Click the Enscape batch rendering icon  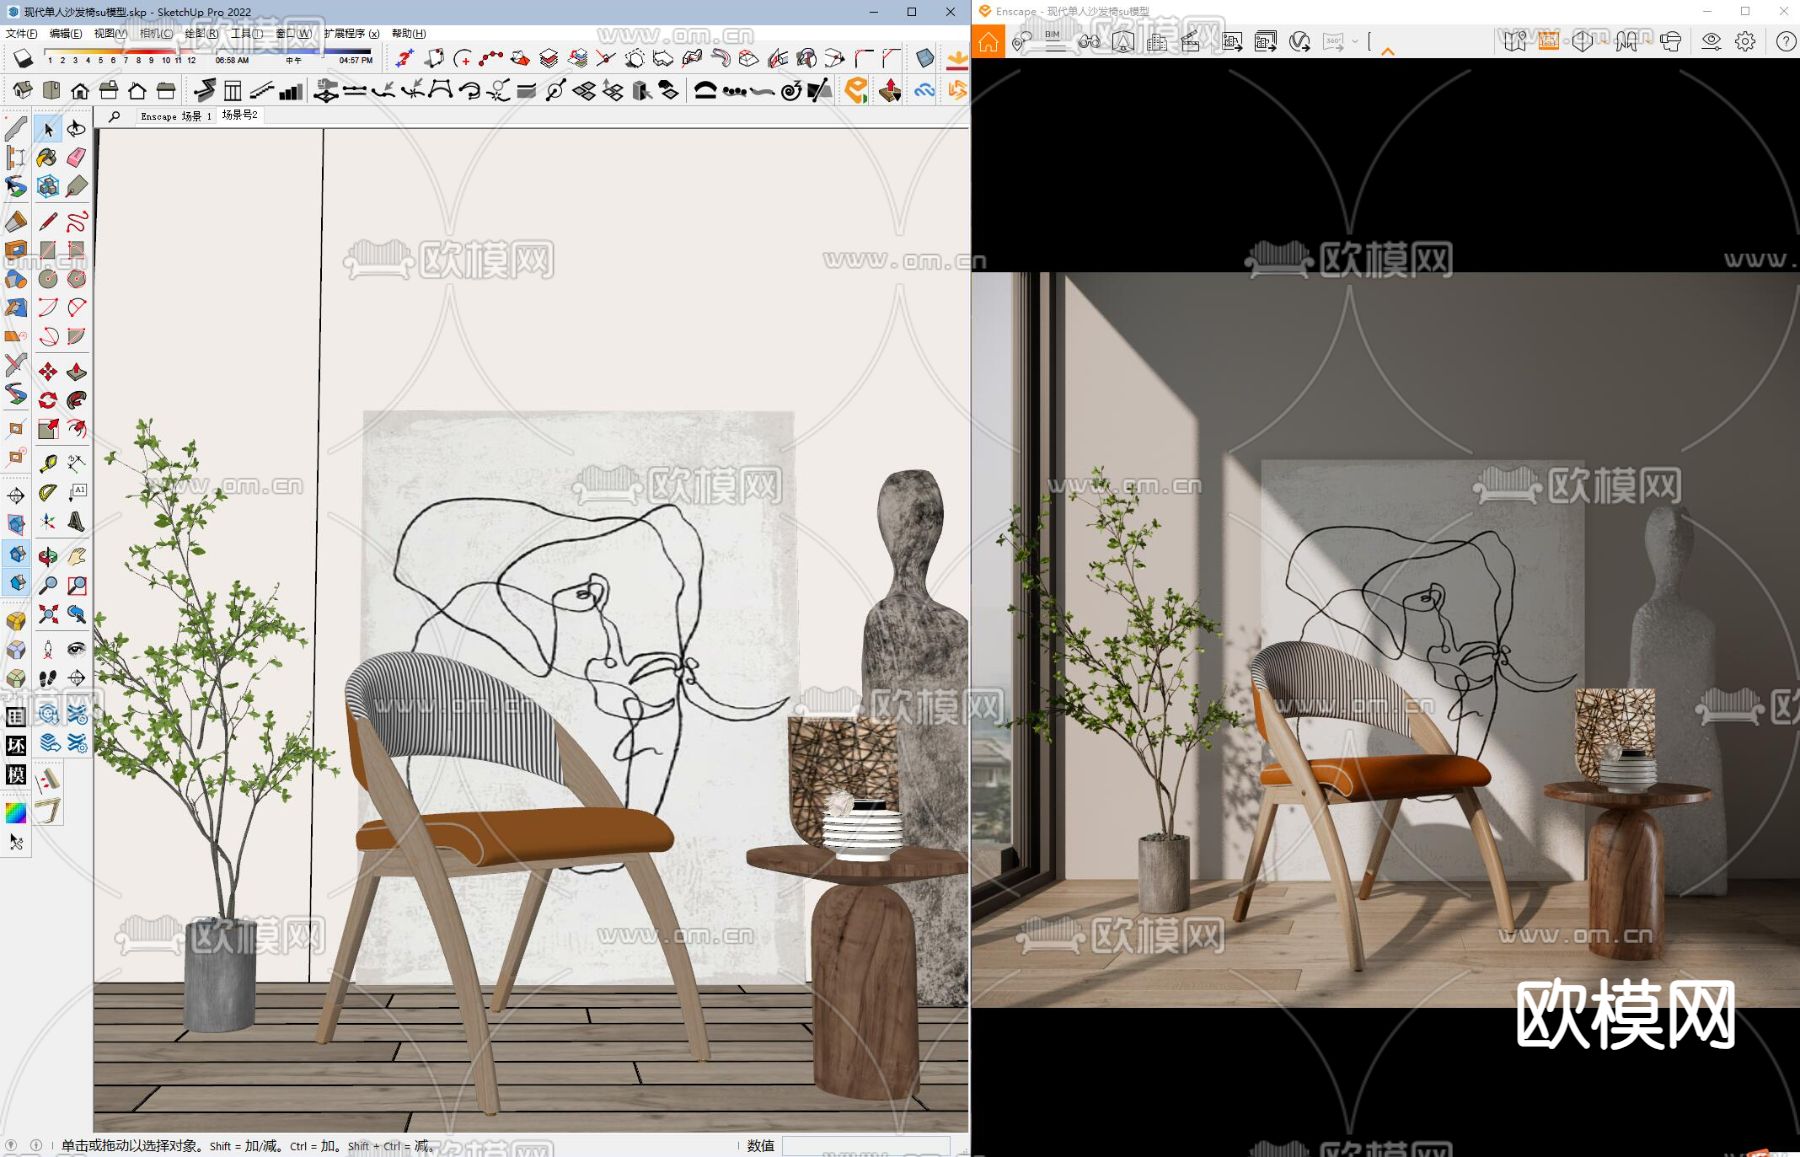1266,41
